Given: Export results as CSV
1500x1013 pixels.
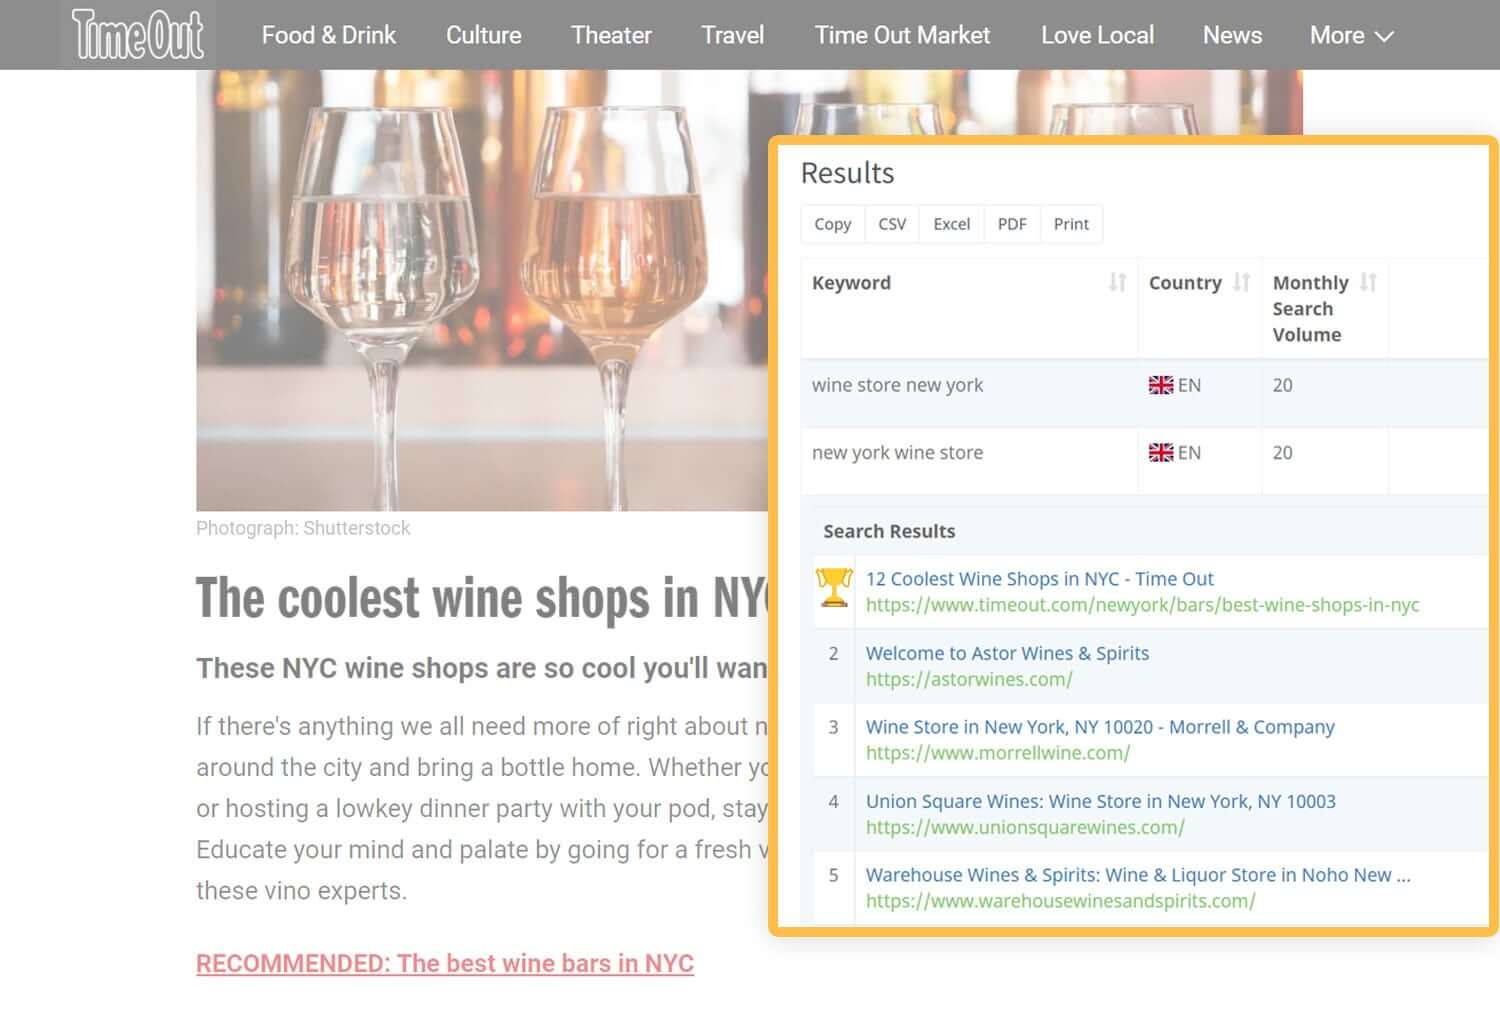Looking at the screenshot, I should tap(892, 224).
